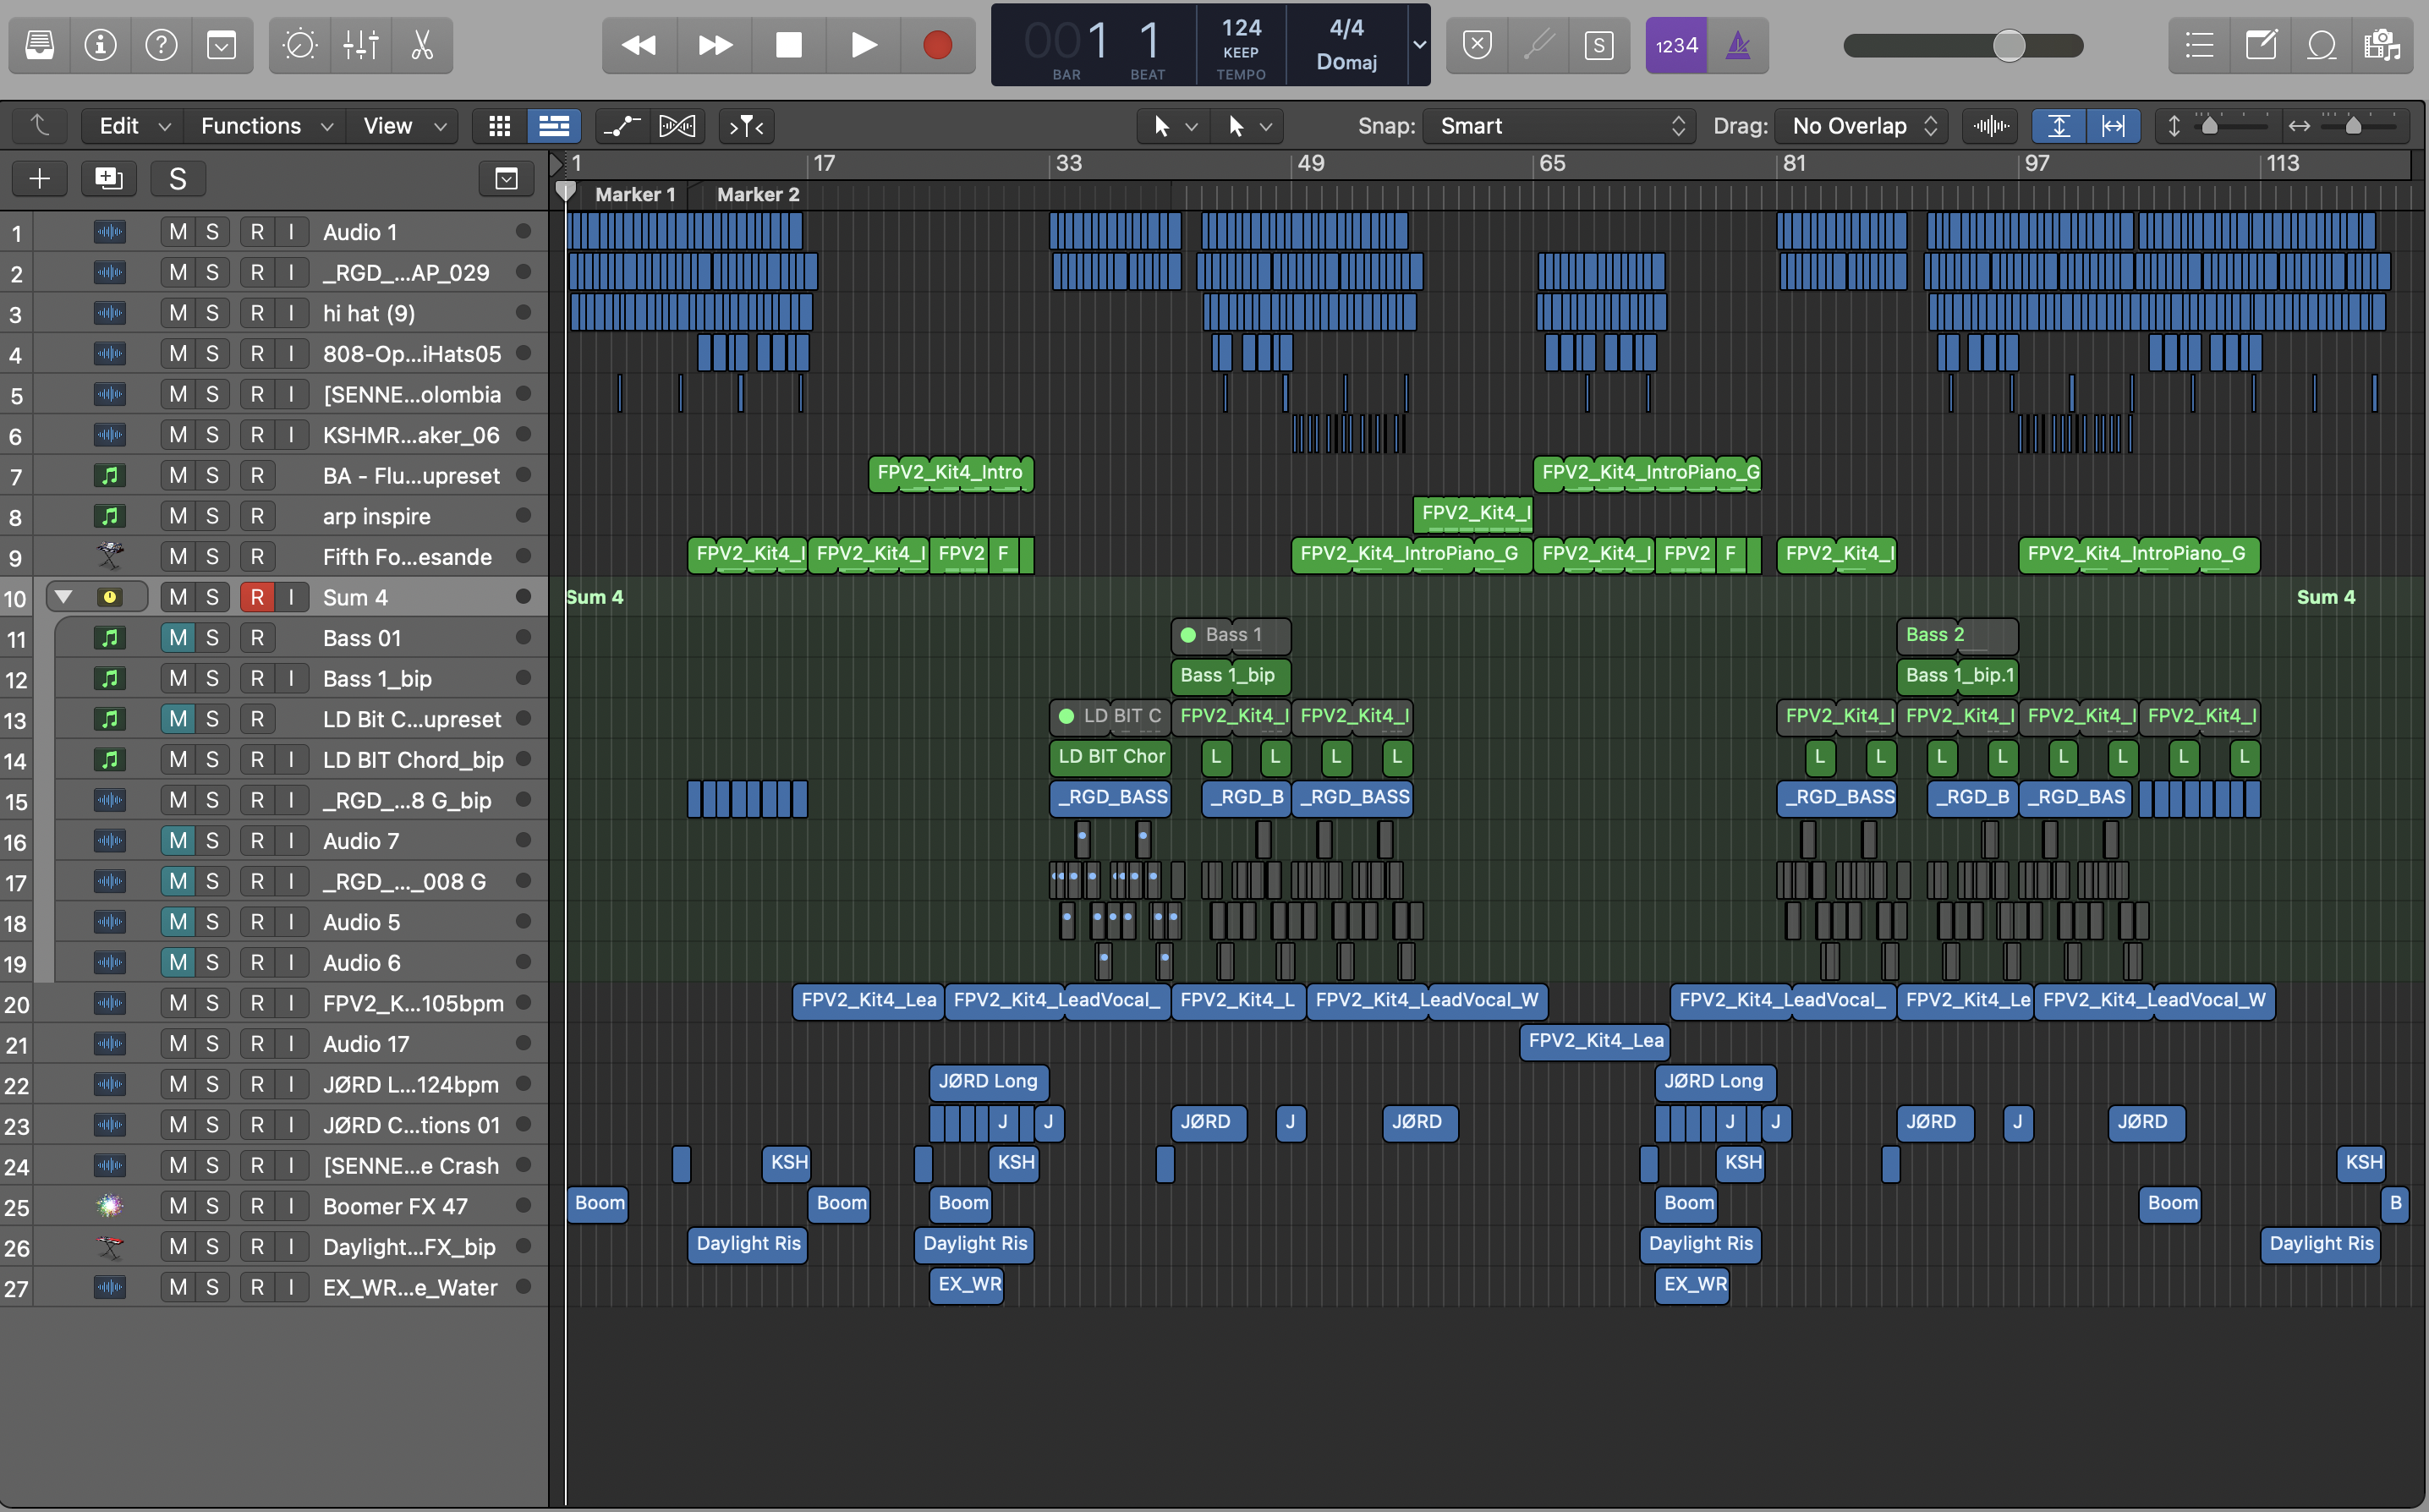Image resolution: width=2429 pixels, height=1512 pixels.
Task: Collapse the Sum 4 track stack triangle
Action: 63,597
